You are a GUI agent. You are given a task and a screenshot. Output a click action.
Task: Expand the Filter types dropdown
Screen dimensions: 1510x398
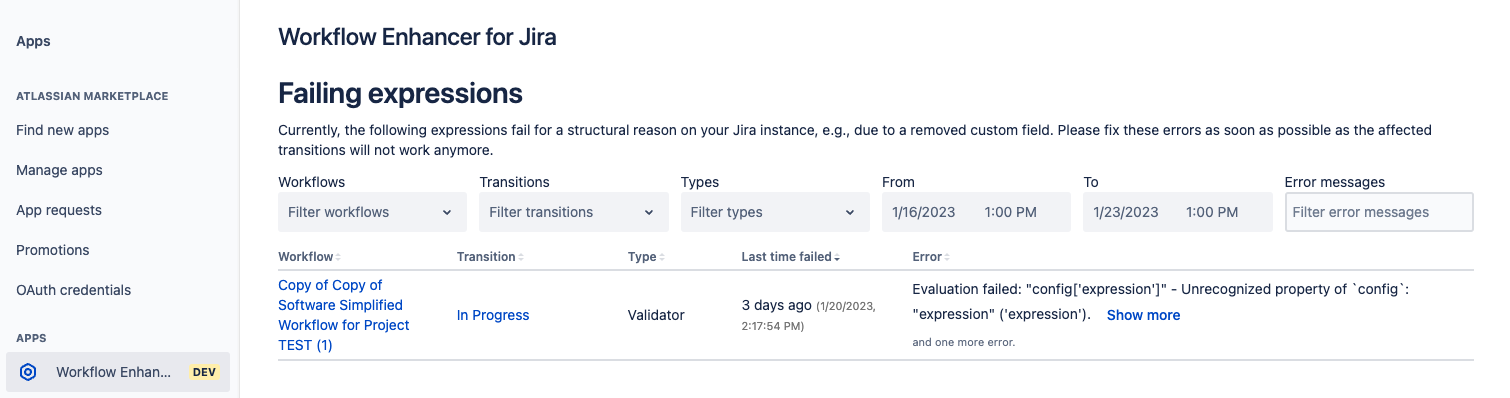(775, 212)
